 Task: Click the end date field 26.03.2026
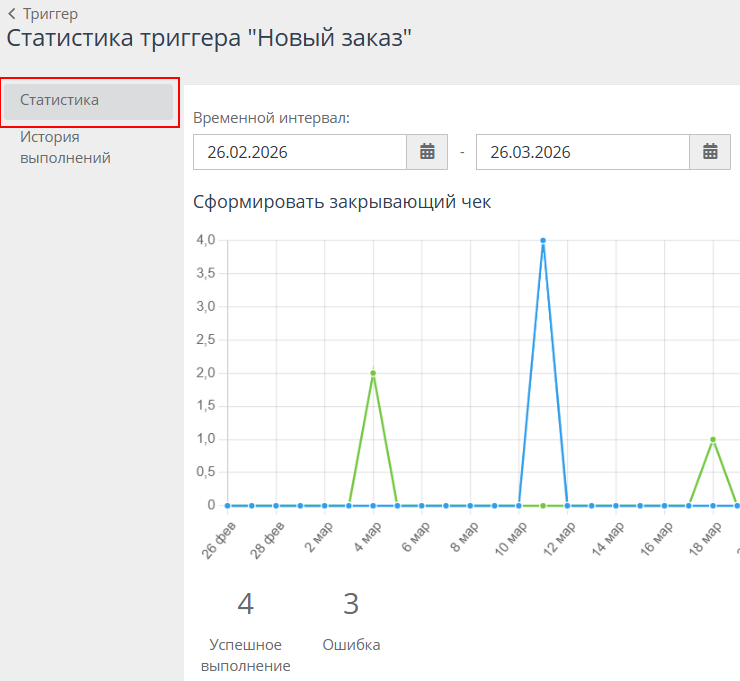click(583, 152)
